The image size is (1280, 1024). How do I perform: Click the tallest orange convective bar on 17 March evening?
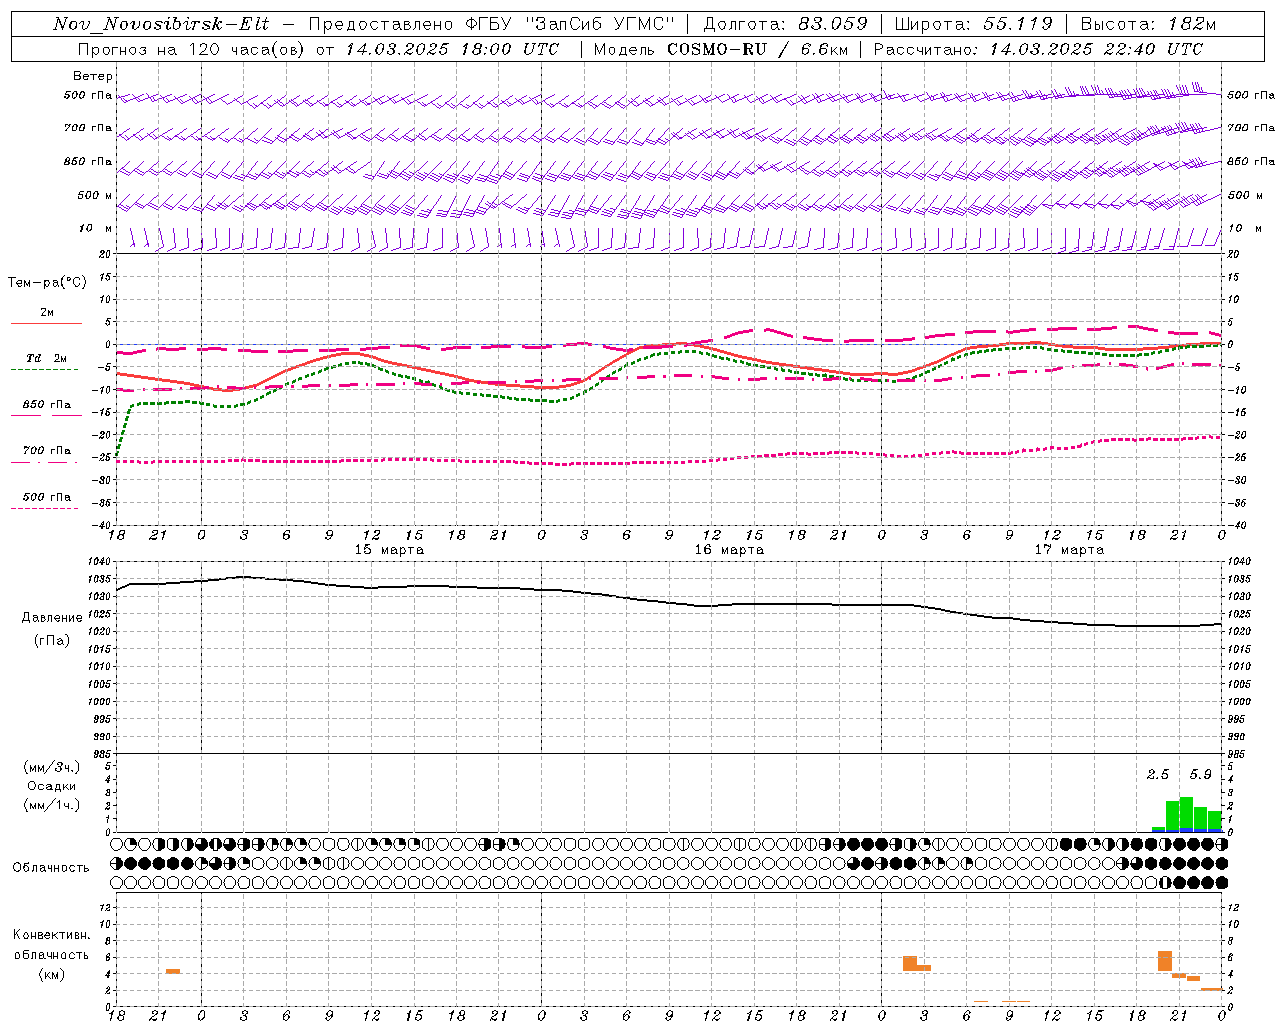click(1165, 961)
